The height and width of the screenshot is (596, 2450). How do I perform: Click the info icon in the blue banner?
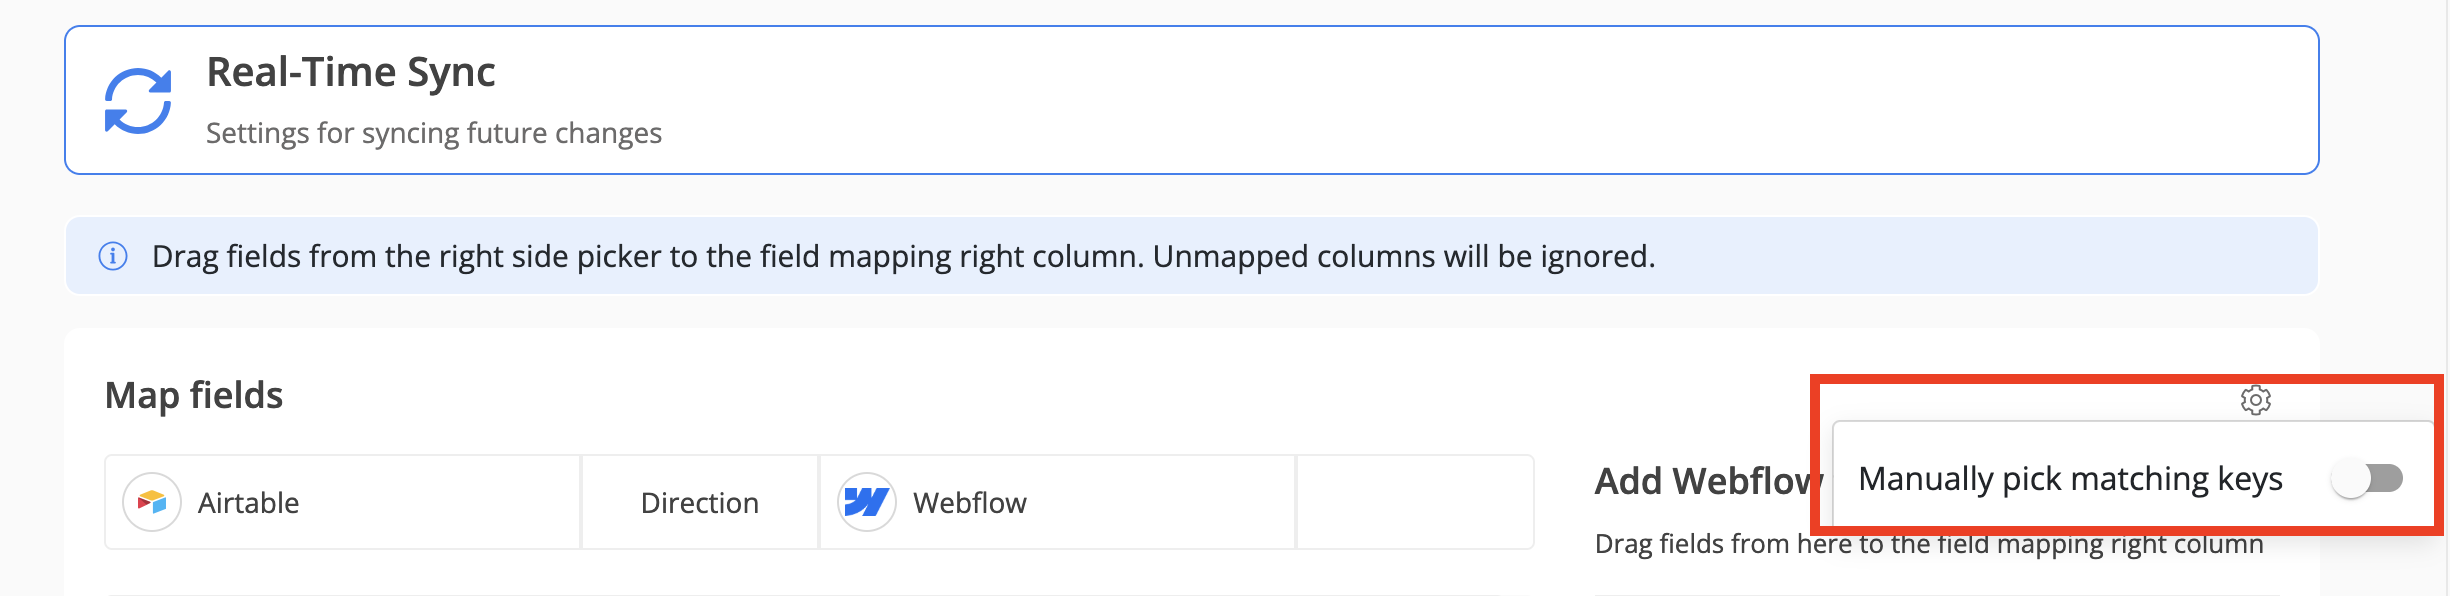(113, 257)
